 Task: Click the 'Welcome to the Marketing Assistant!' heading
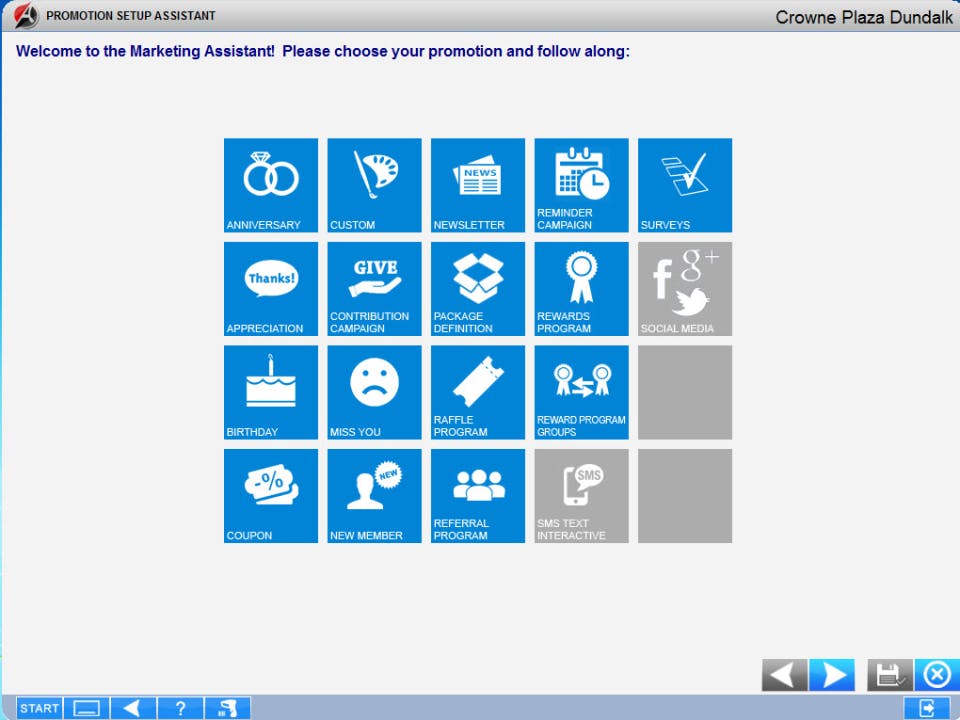145,51
